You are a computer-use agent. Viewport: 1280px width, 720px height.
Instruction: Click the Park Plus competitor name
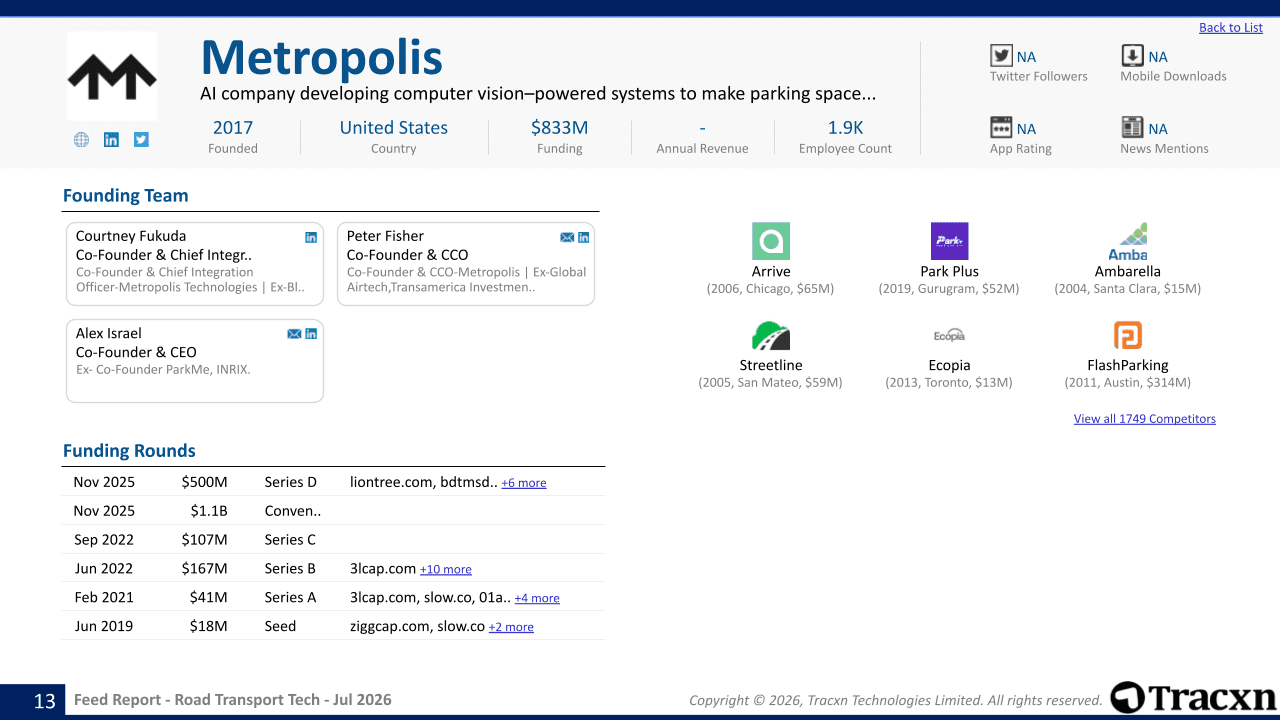[950, 271]
